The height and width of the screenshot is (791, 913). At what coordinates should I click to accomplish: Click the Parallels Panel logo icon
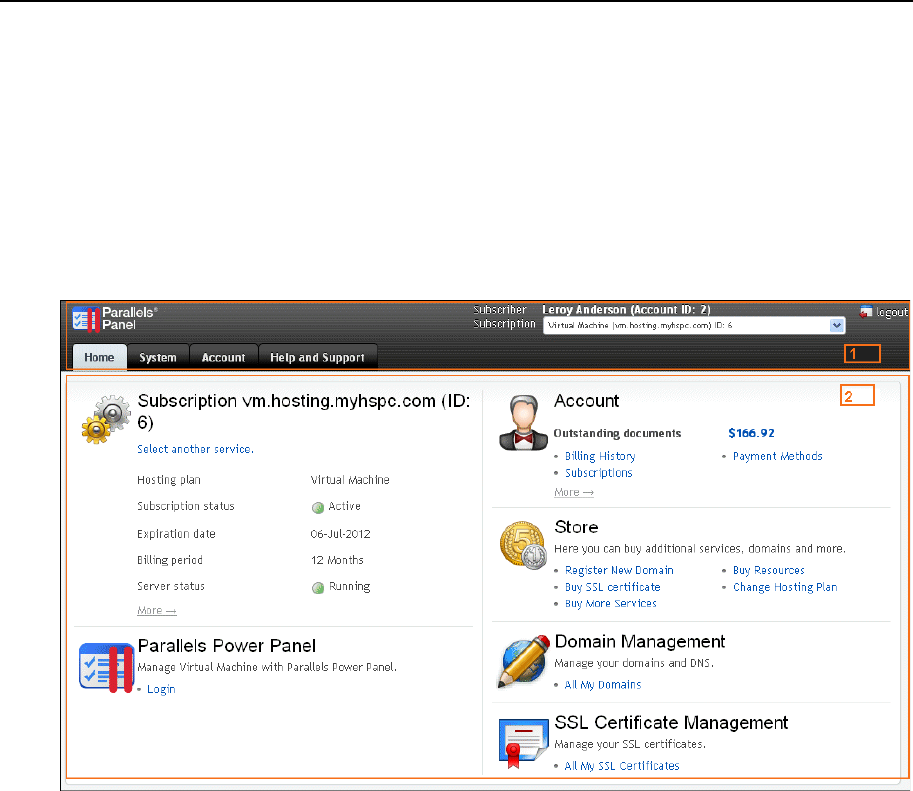coord(86,319)
